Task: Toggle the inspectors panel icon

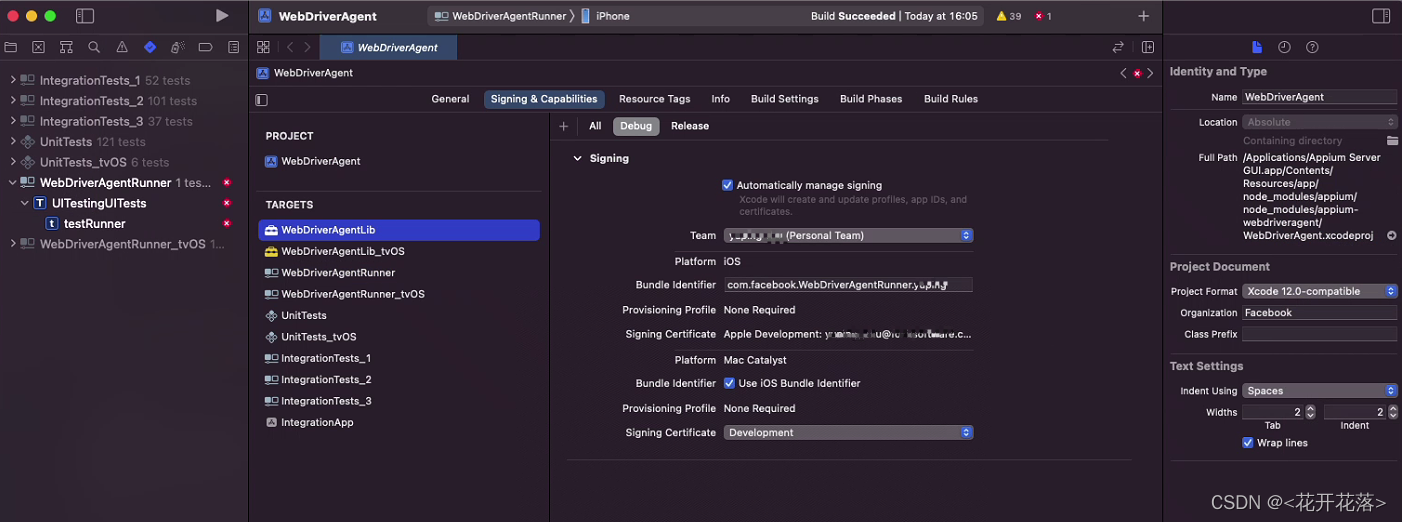Action: tap(1381, 16)
